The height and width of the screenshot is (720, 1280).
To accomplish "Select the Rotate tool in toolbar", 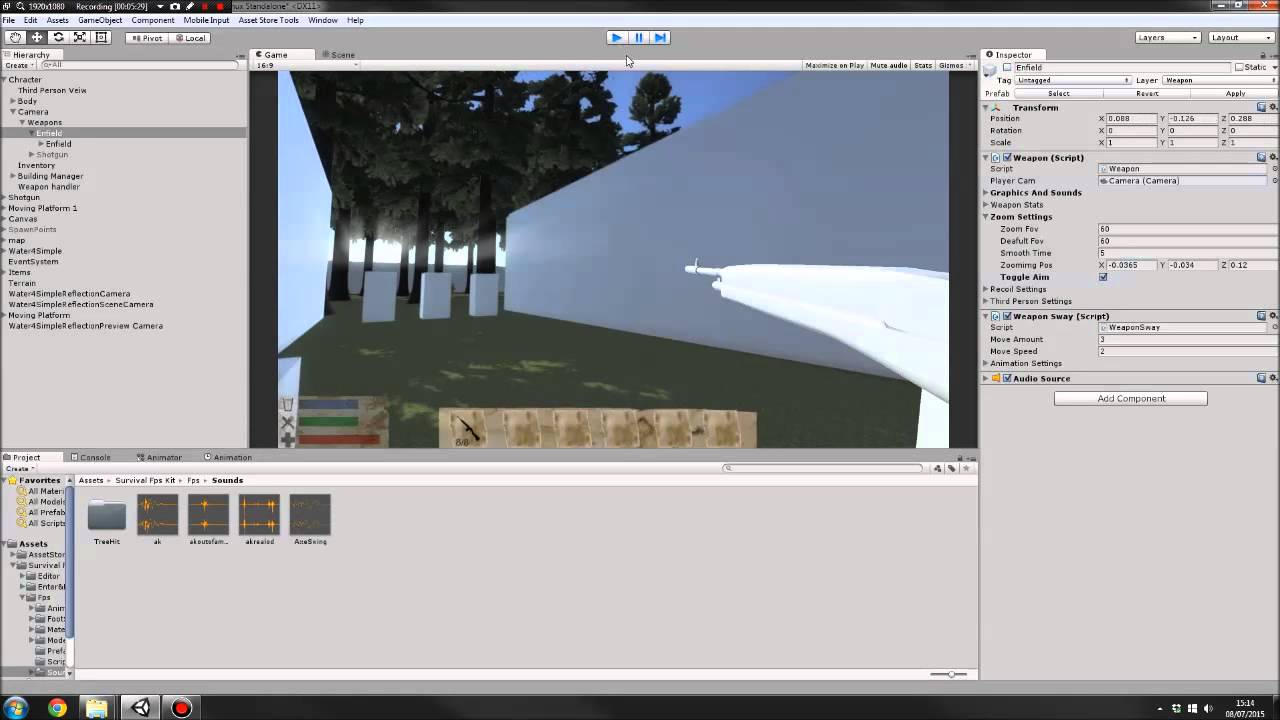I will [x=58, y=38].
